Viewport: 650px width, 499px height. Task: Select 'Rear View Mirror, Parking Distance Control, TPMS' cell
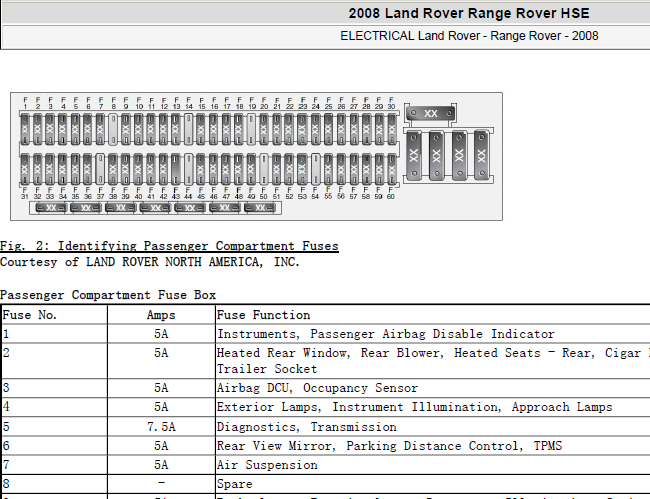[x=433, y=446]
